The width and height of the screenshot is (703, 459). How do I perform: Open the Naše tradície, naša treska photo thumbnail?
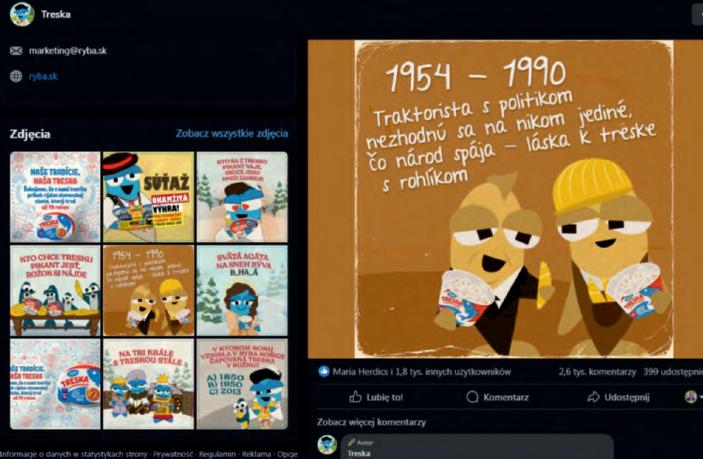pyautogui.click(x=55, y=197)
